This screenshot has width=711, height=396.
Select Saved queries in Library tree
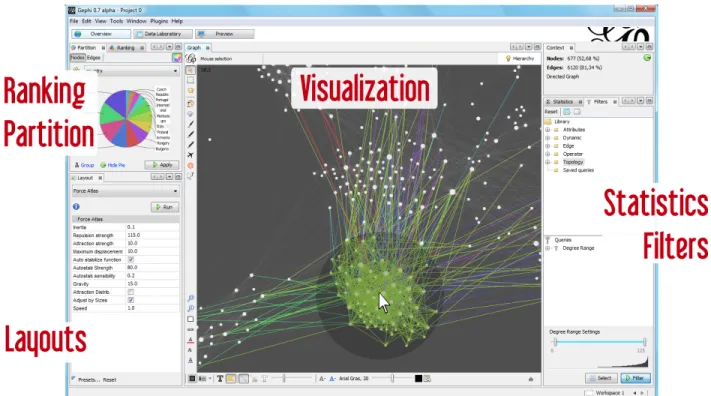578,170
